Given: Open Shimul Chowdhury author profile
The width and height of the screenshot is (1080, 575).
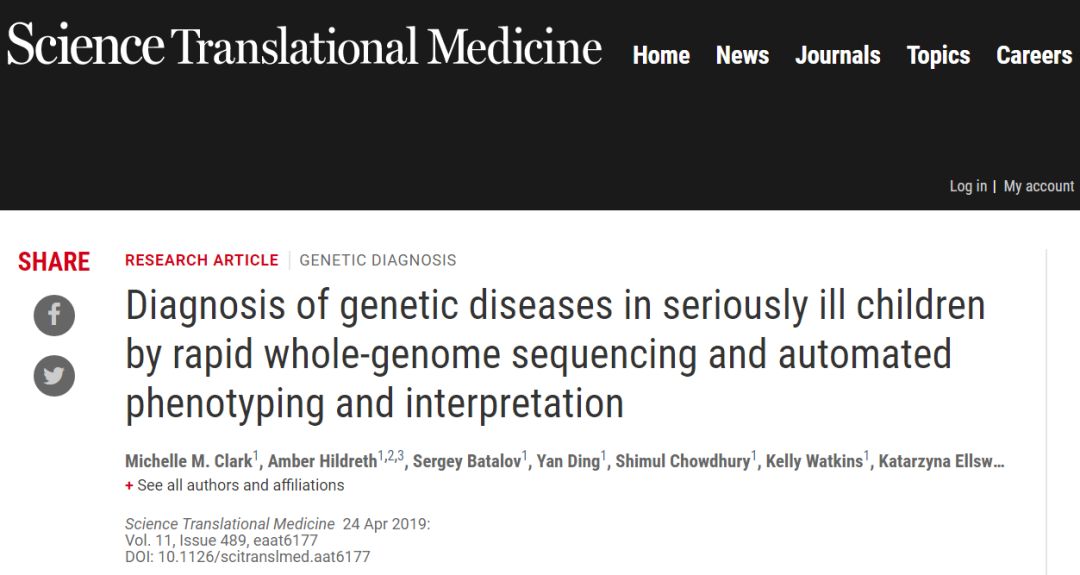Looking at the screenshot, I should (x=683, y=461).
